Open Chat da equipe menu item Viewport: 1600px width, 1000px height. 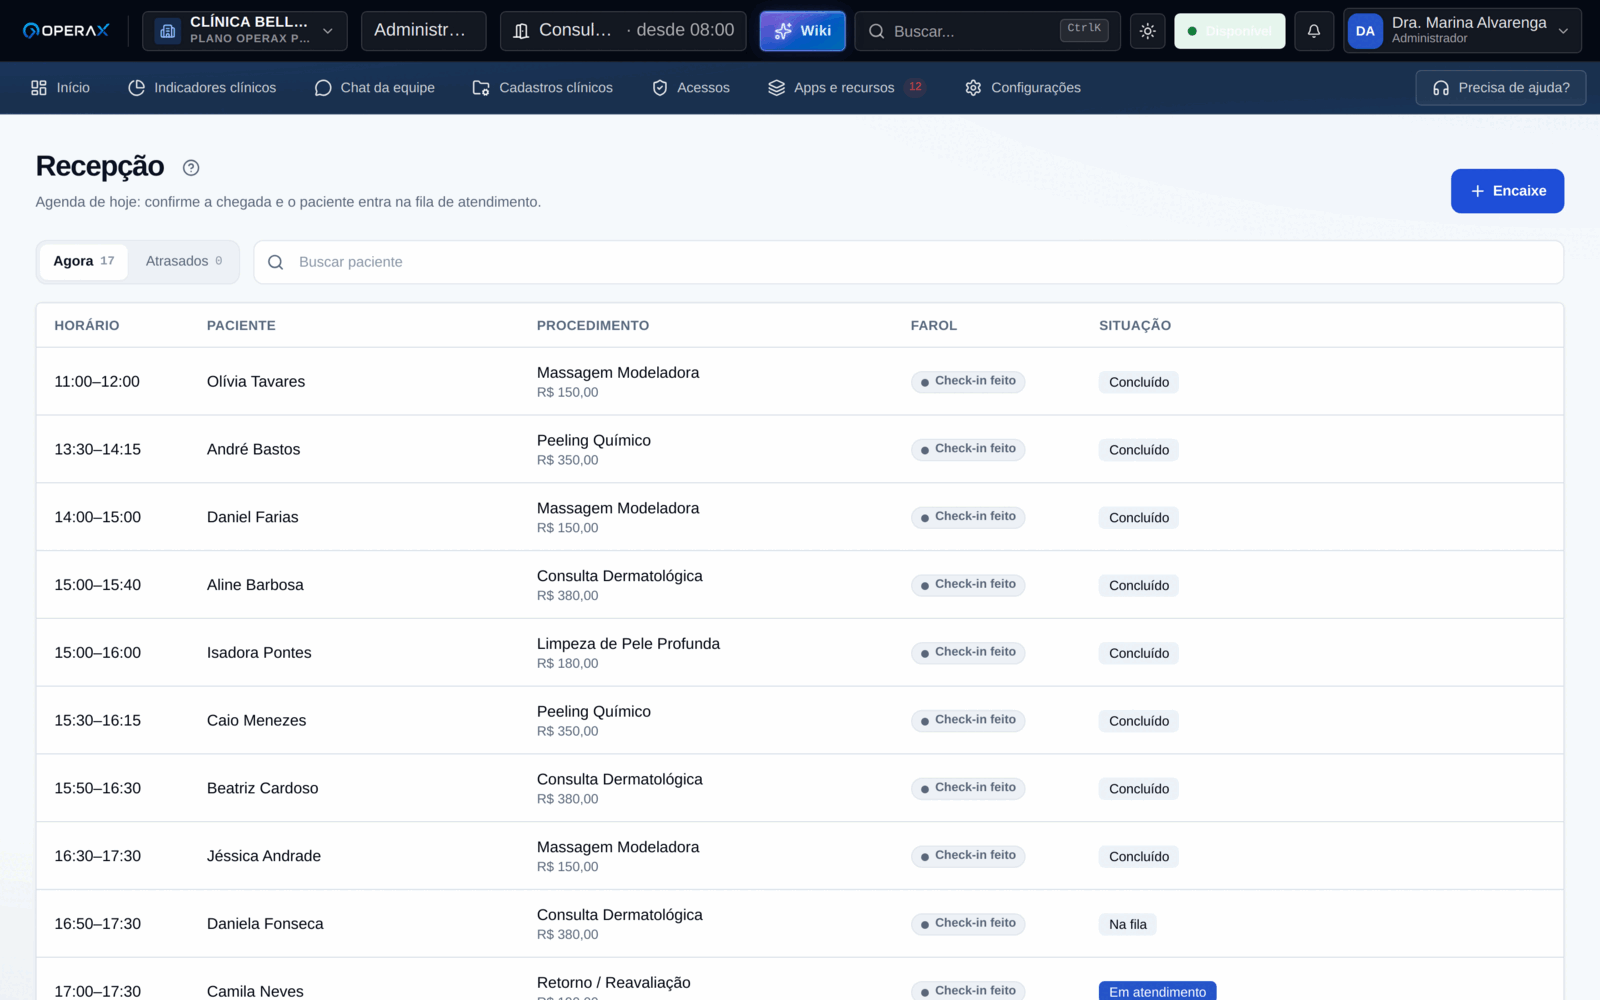tap(374, 88)
